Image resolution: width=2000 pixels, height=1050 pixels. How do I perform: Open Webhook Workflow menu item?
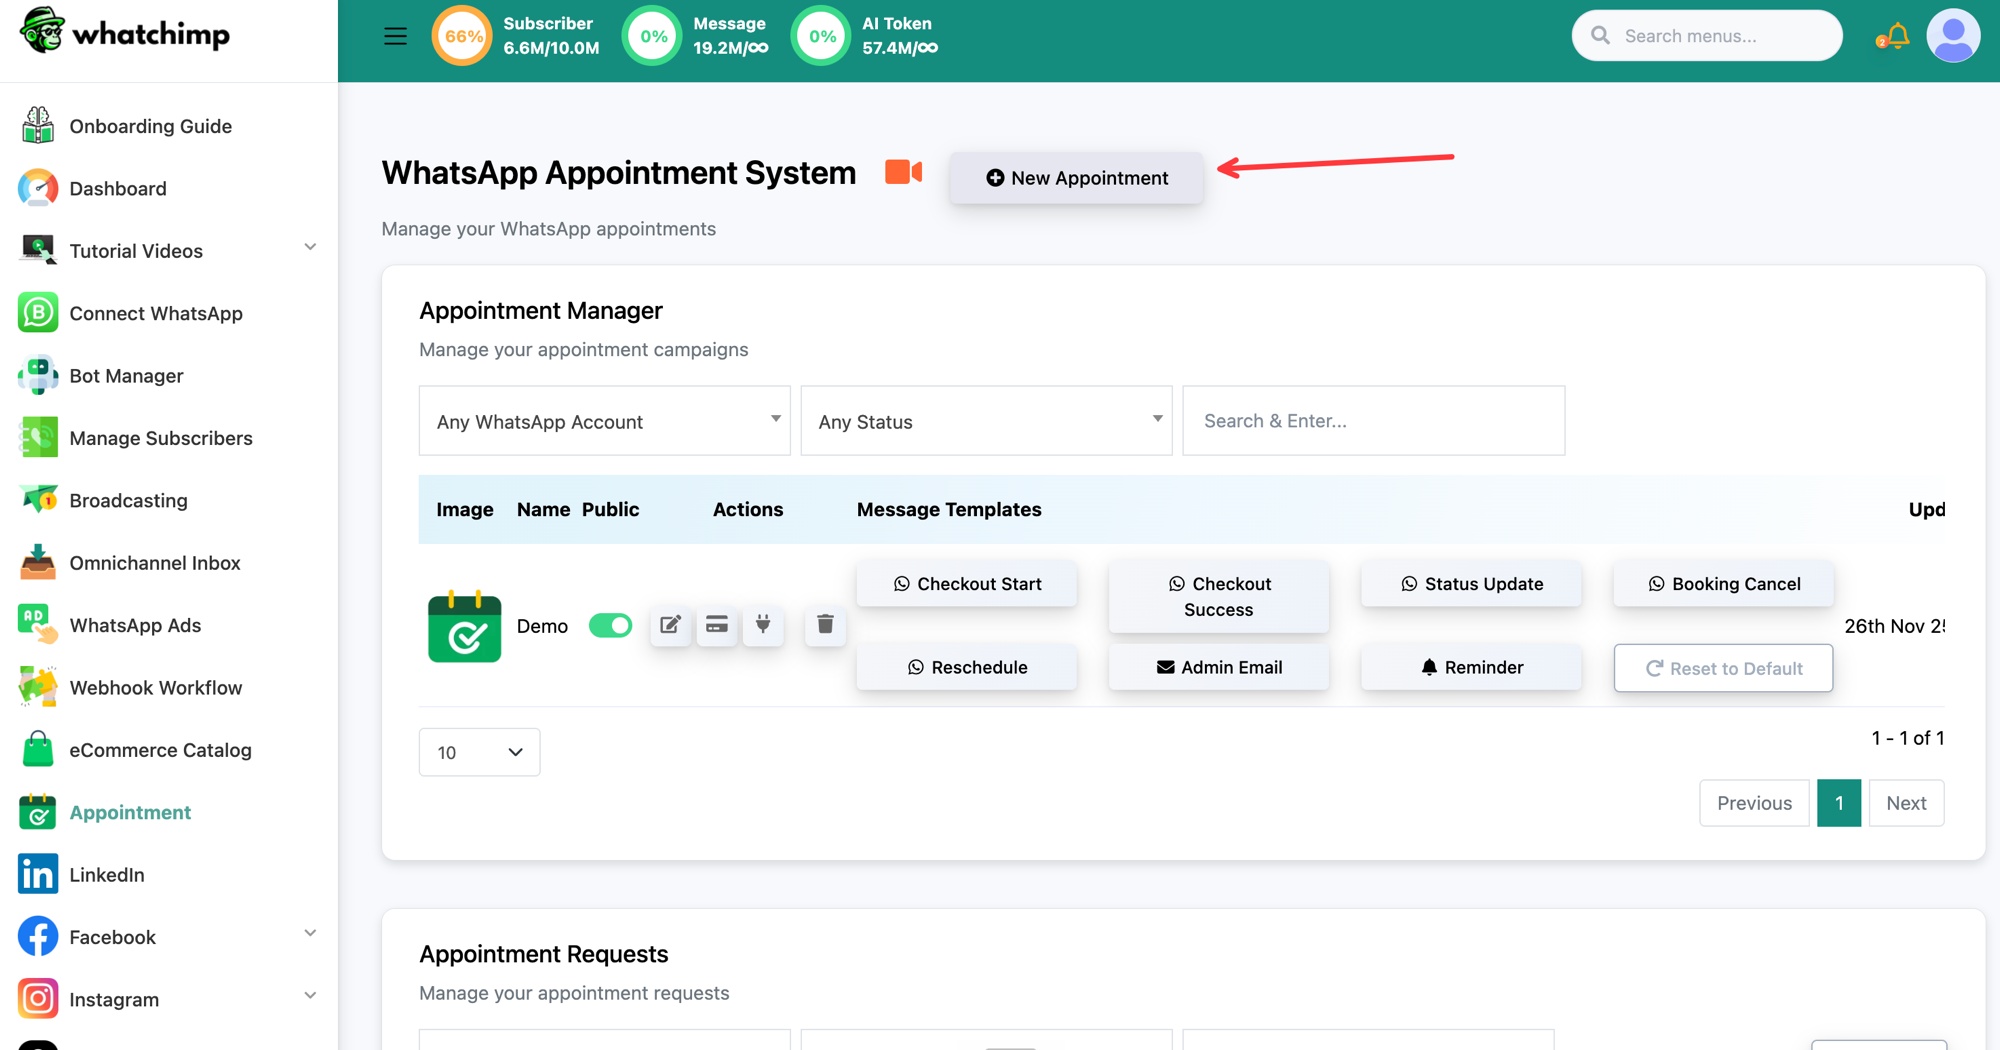[156, 688]
